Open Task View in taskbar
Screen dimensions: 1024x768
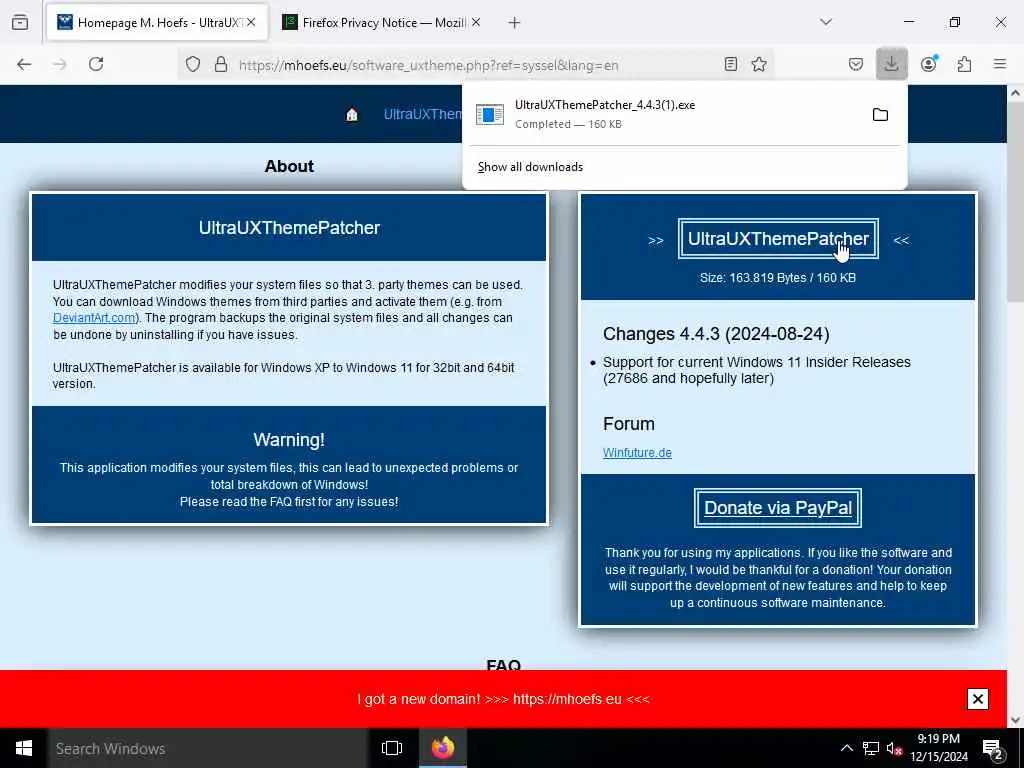(x=392, y=748)
